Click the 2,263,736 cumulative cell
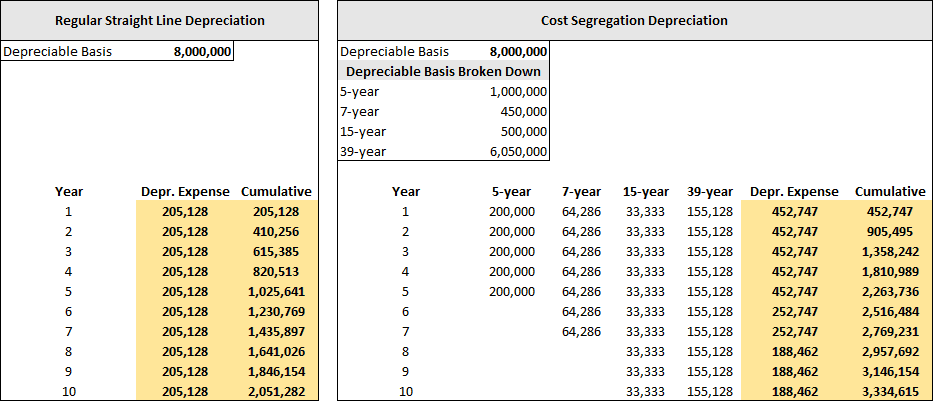 tap(890, 291)
